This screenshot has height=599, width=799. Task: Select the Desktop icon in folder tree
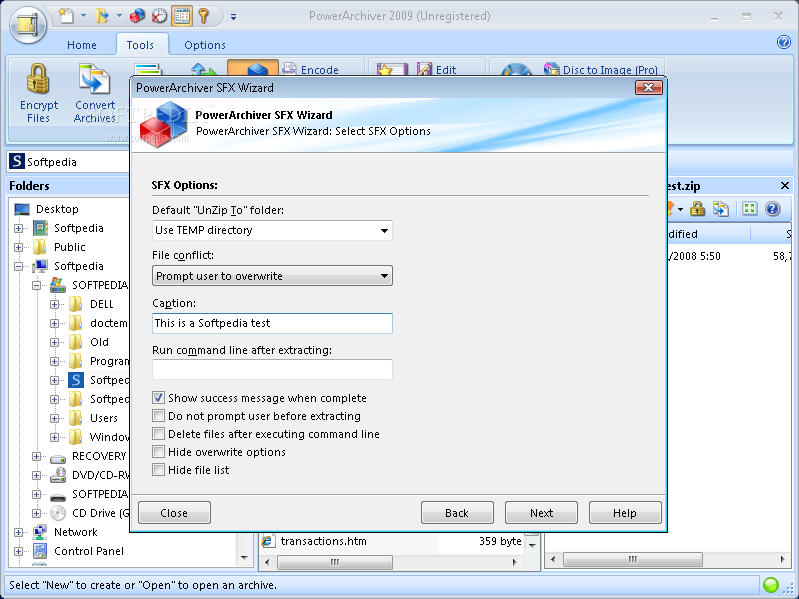click(22, 209)
